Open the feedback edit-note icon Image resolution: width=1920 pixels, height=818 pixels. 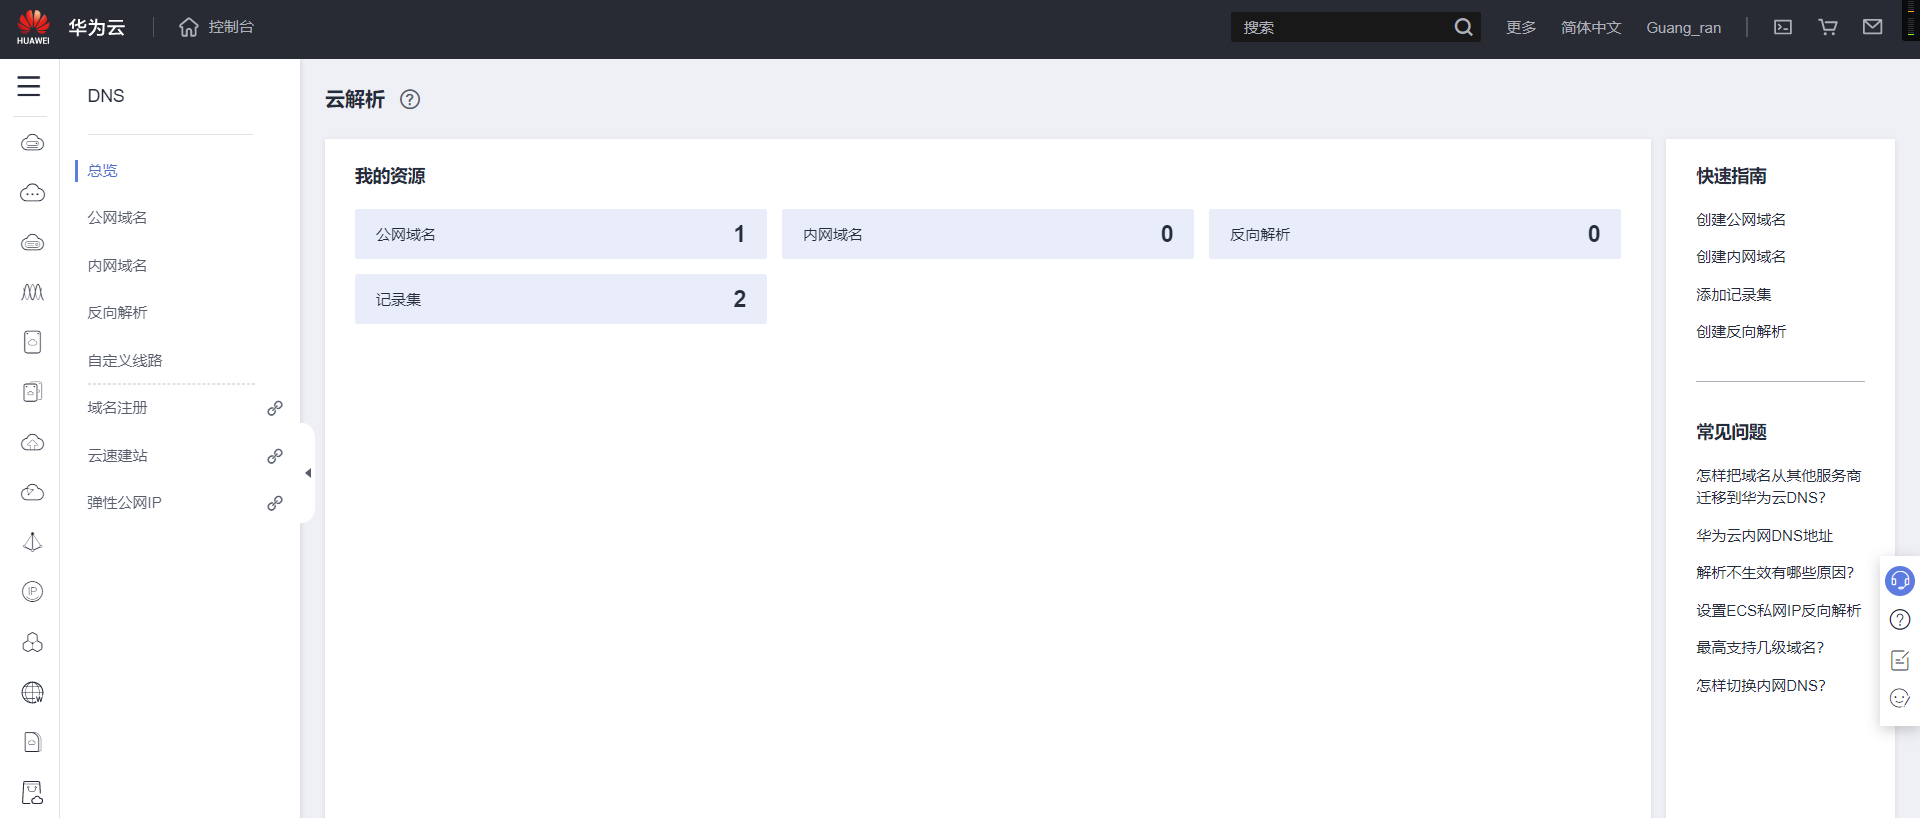[1900, 660]
